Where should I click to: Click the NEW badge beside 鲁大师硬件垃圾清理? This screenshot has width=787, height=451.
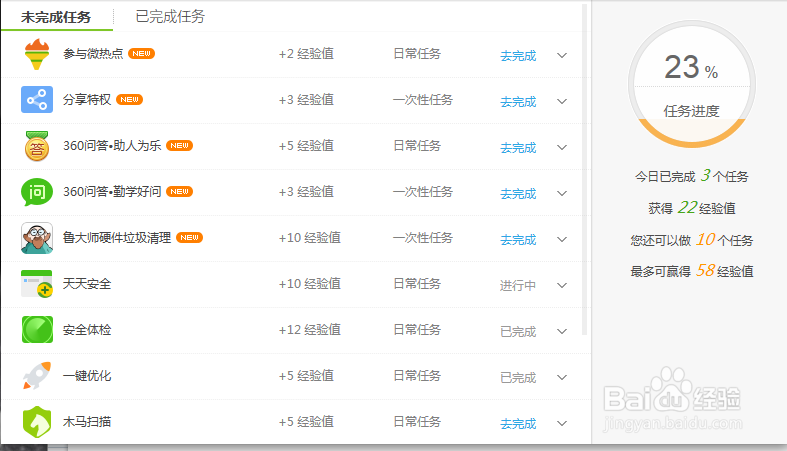pyautogui.click(x=190, y=237)
